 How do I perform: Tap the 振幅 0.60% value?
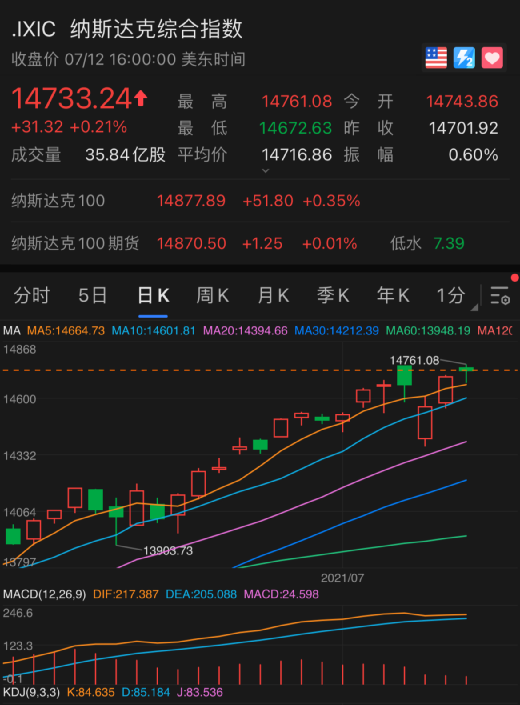click(x=473, y=155)
